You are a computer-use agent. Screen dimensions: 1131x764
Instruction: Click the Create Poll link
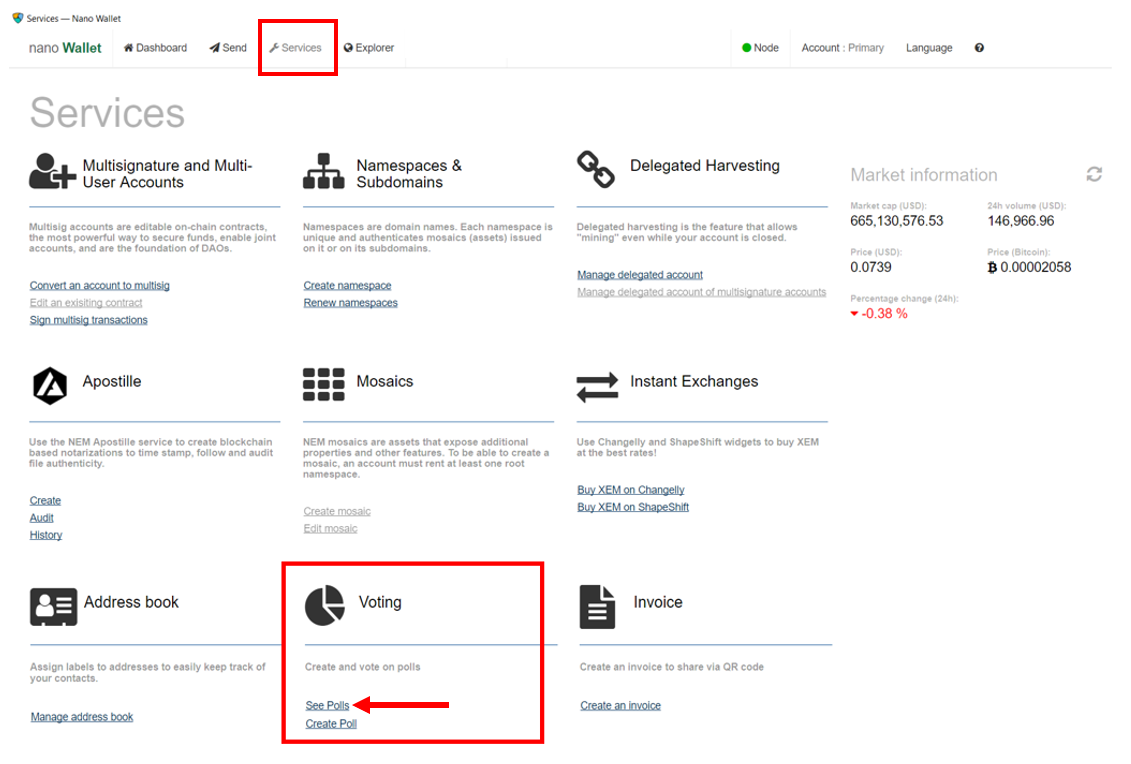click(331, 724)
